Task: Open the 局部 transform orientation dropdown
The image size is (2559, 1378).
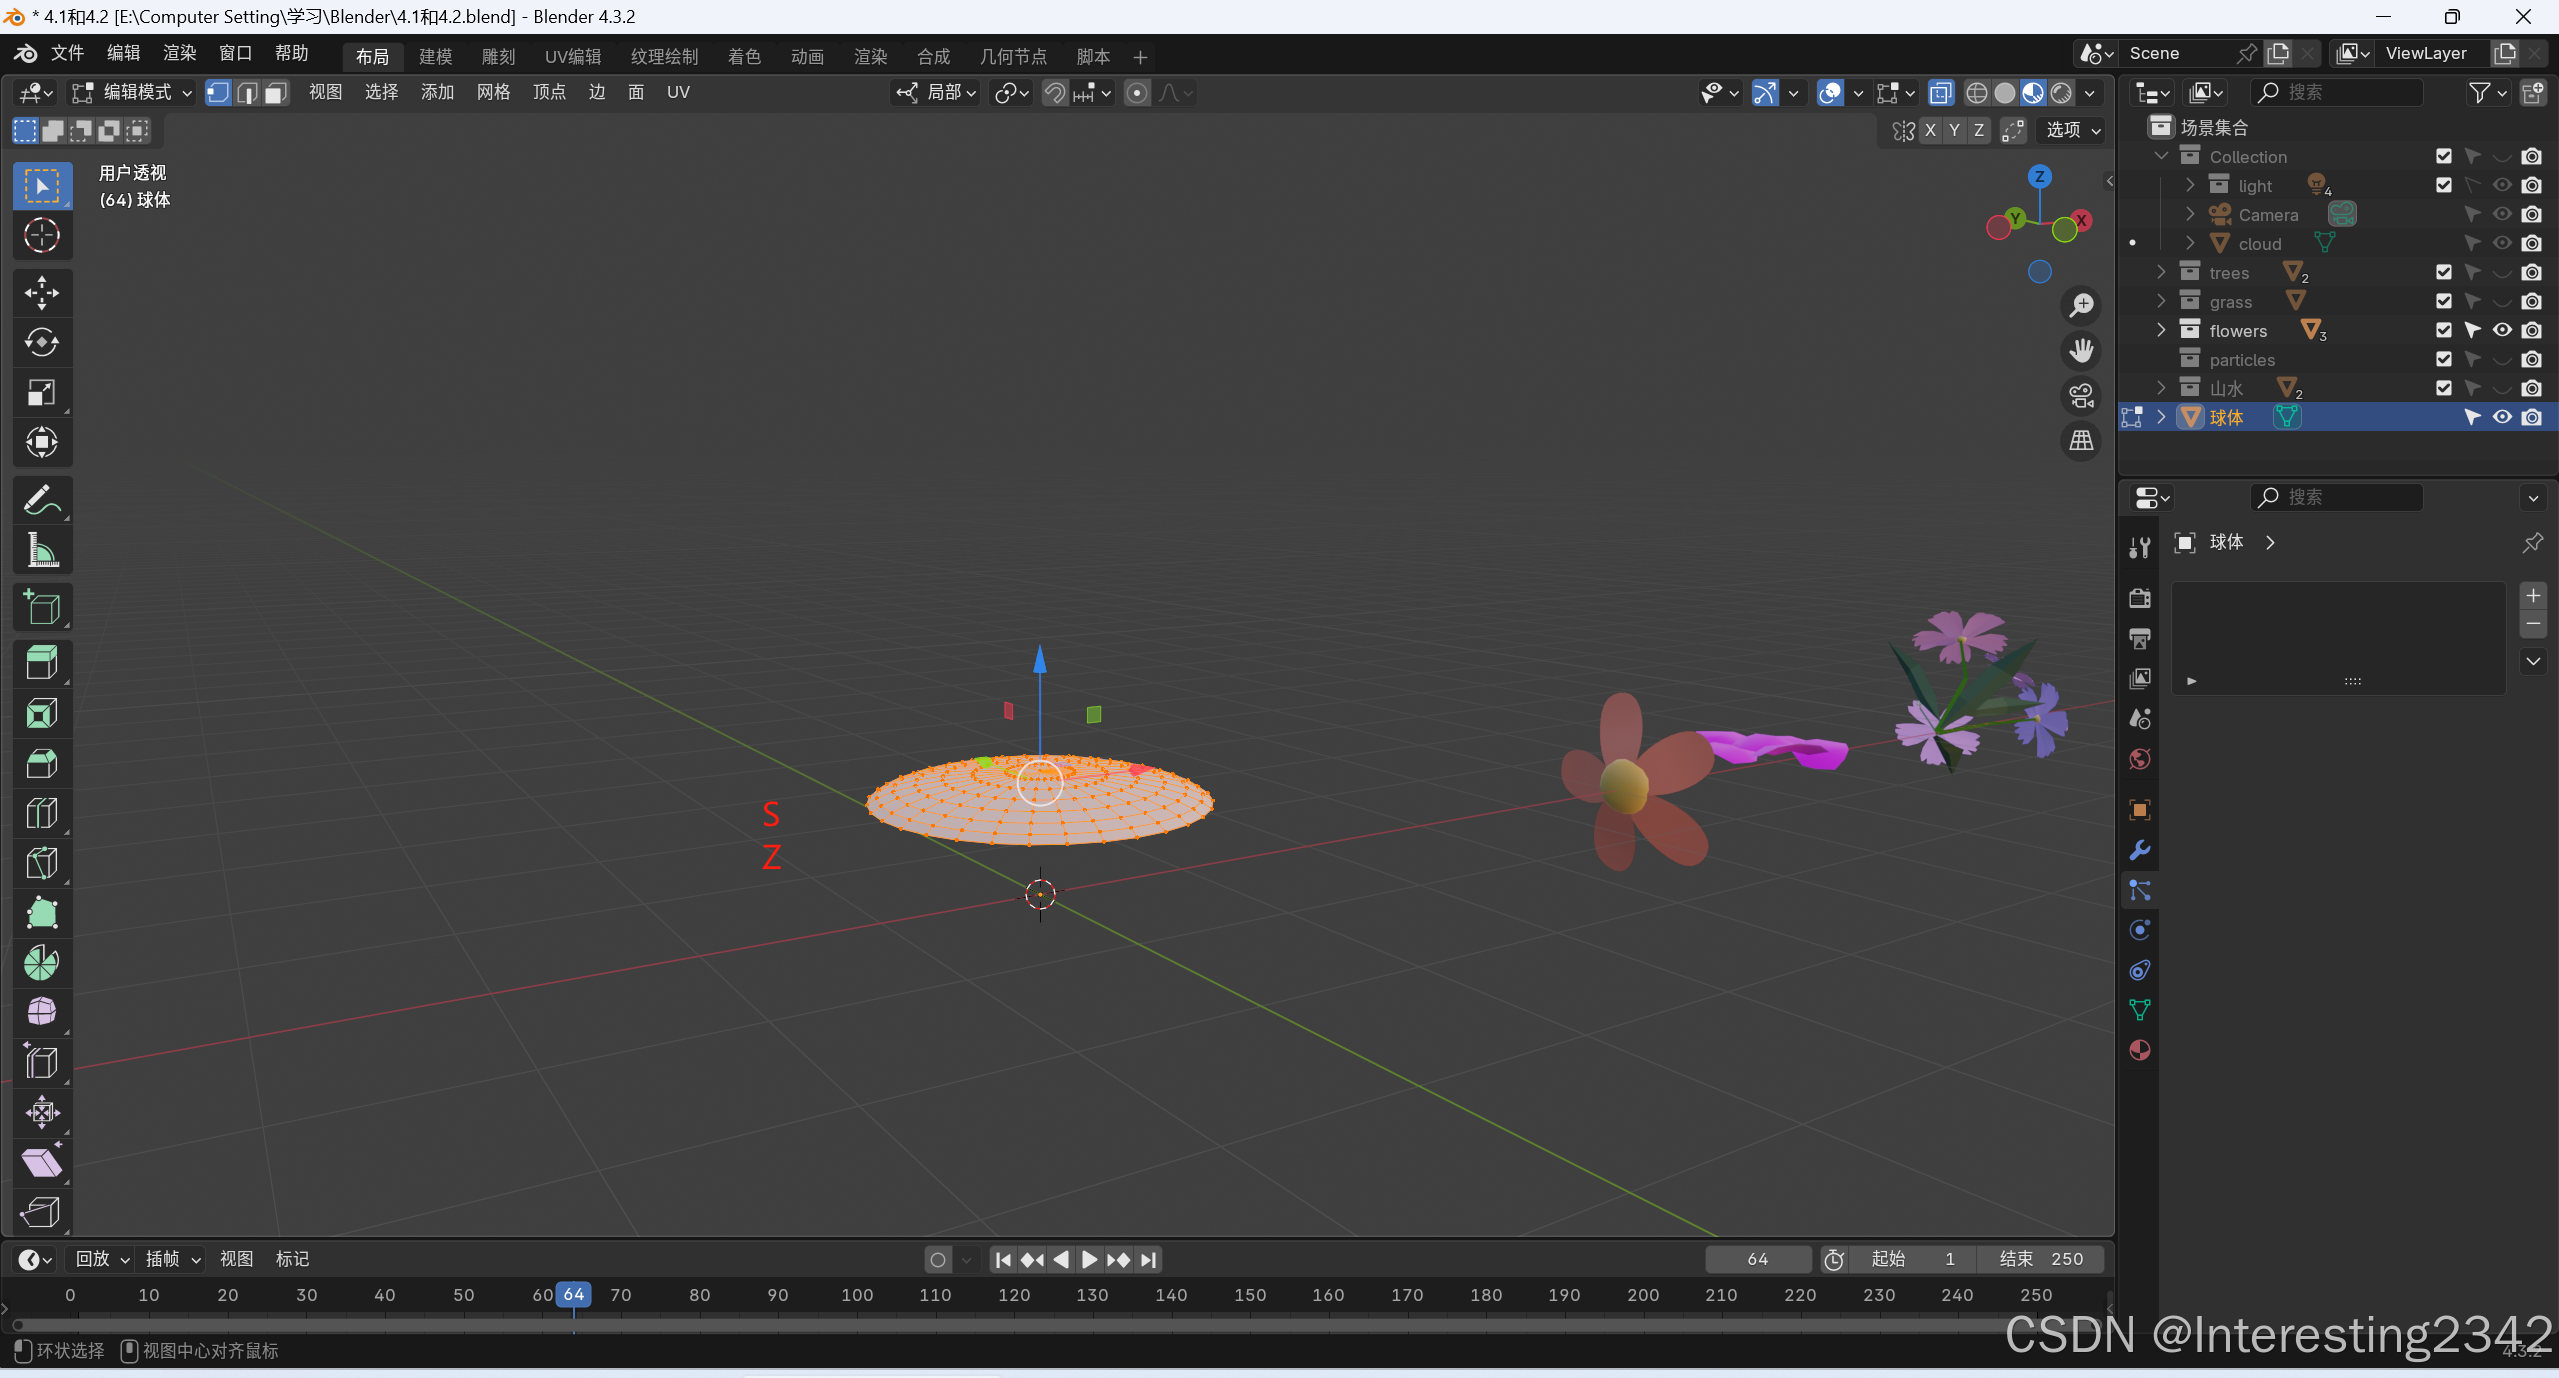Action: tap(937, 93)
